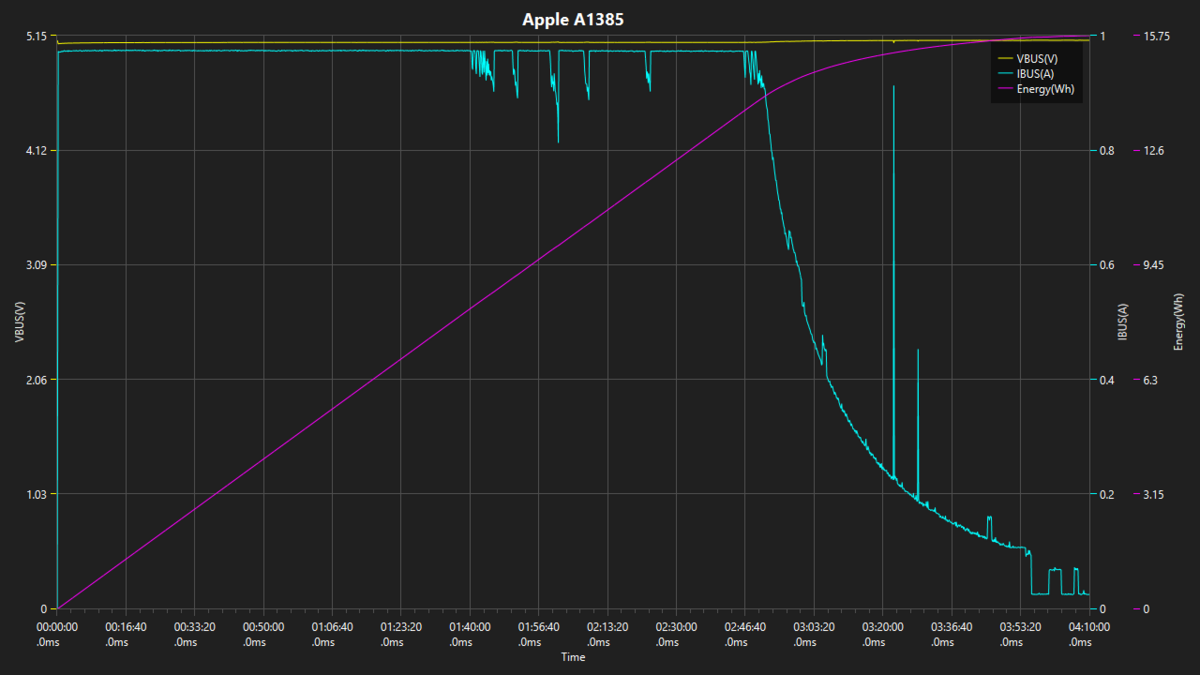Click the 0.4 current axis label
This screenshot has width=1200, height=675.
coord(1107,380)
